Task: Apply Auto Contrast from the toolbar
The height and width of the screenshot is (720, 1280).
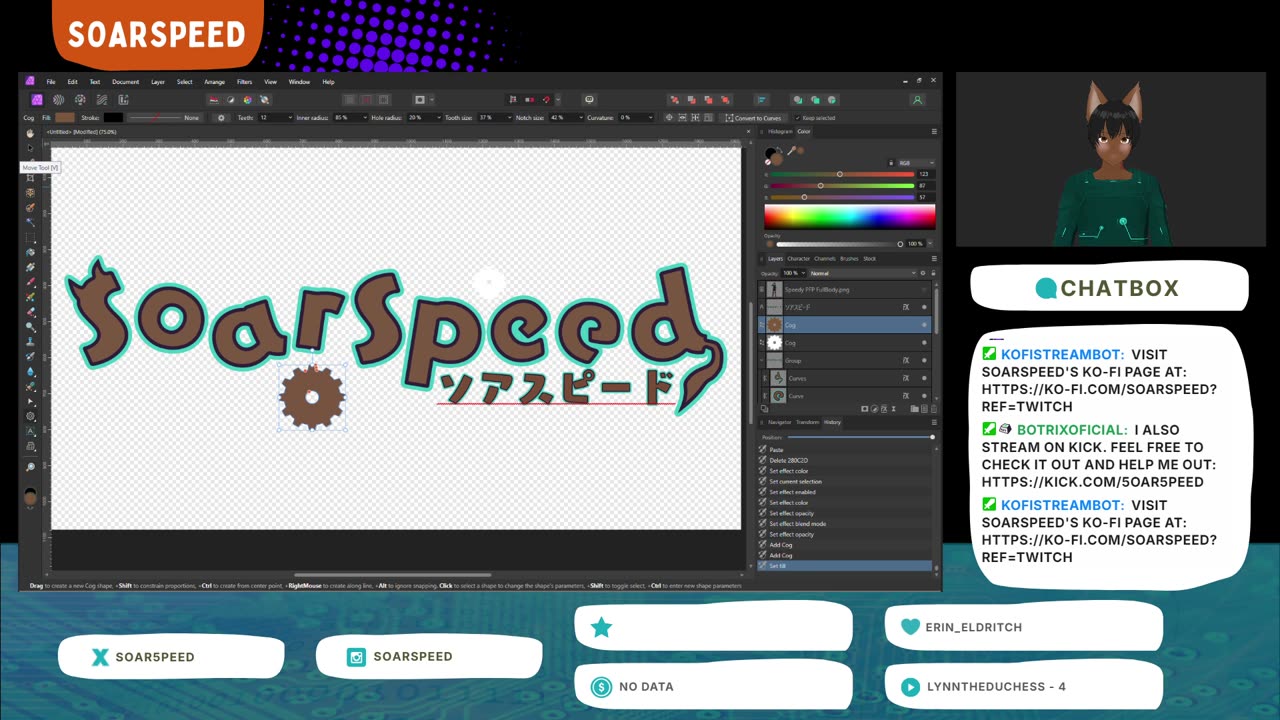Action: point(231,100)
